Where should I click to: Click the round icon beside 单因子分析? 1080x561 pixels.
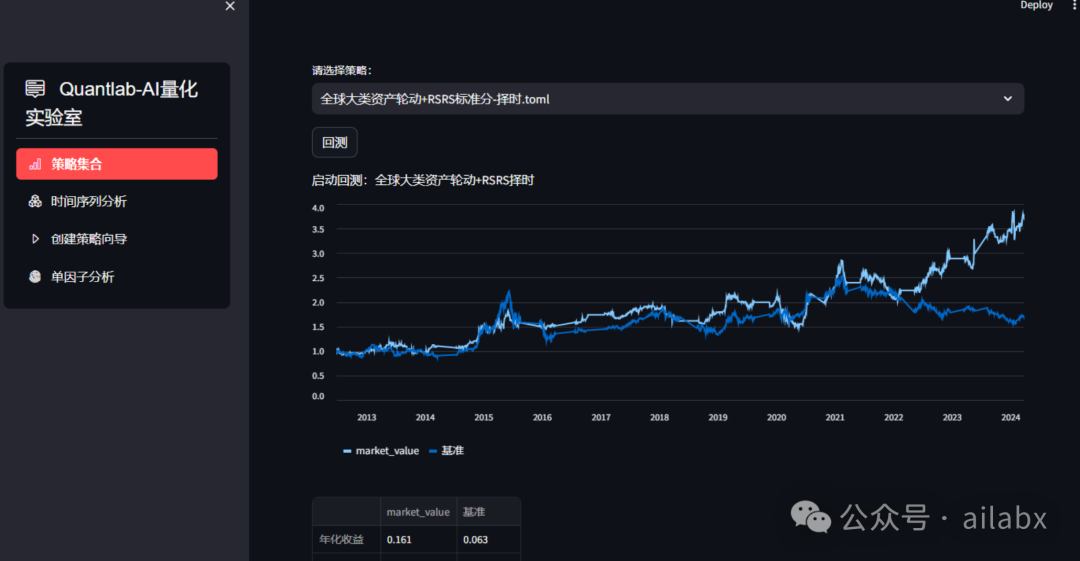point(35,276)
